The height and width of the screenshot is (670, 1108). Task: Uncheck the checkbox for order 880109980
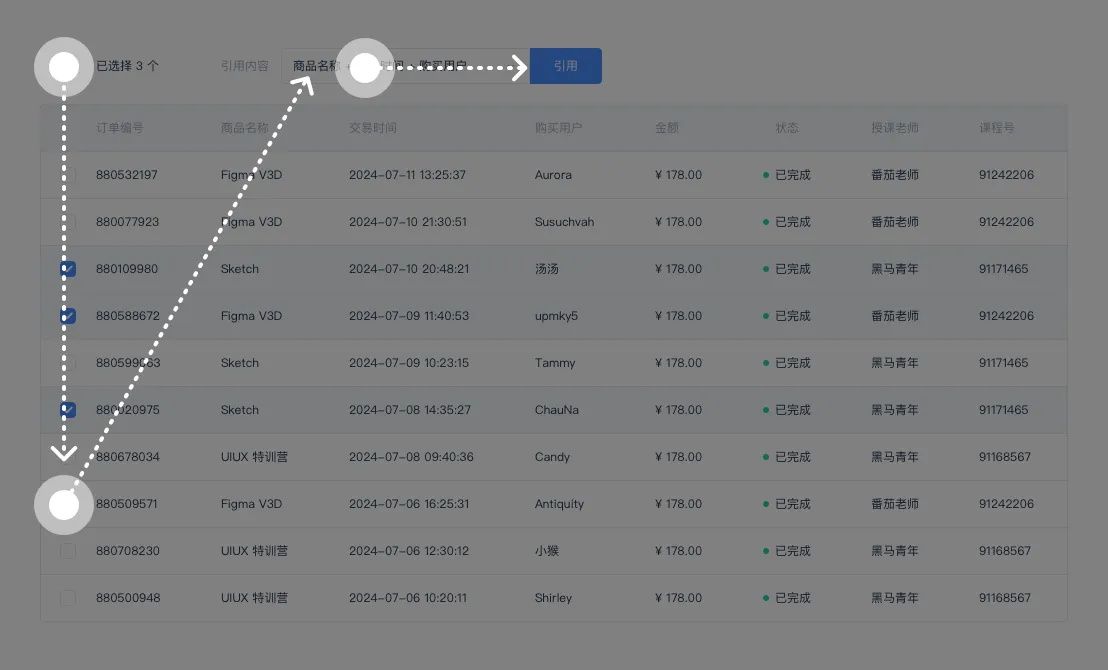[68, 269]
